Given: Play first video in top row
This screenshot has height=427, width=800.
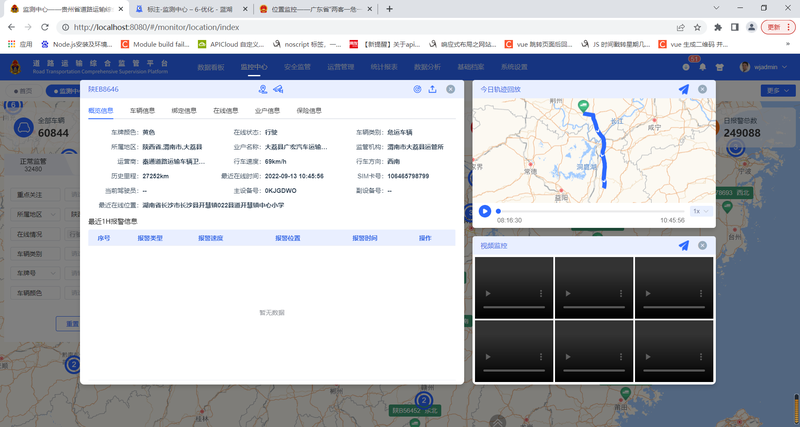Looking at the screenshot, I should coord(488,293).
